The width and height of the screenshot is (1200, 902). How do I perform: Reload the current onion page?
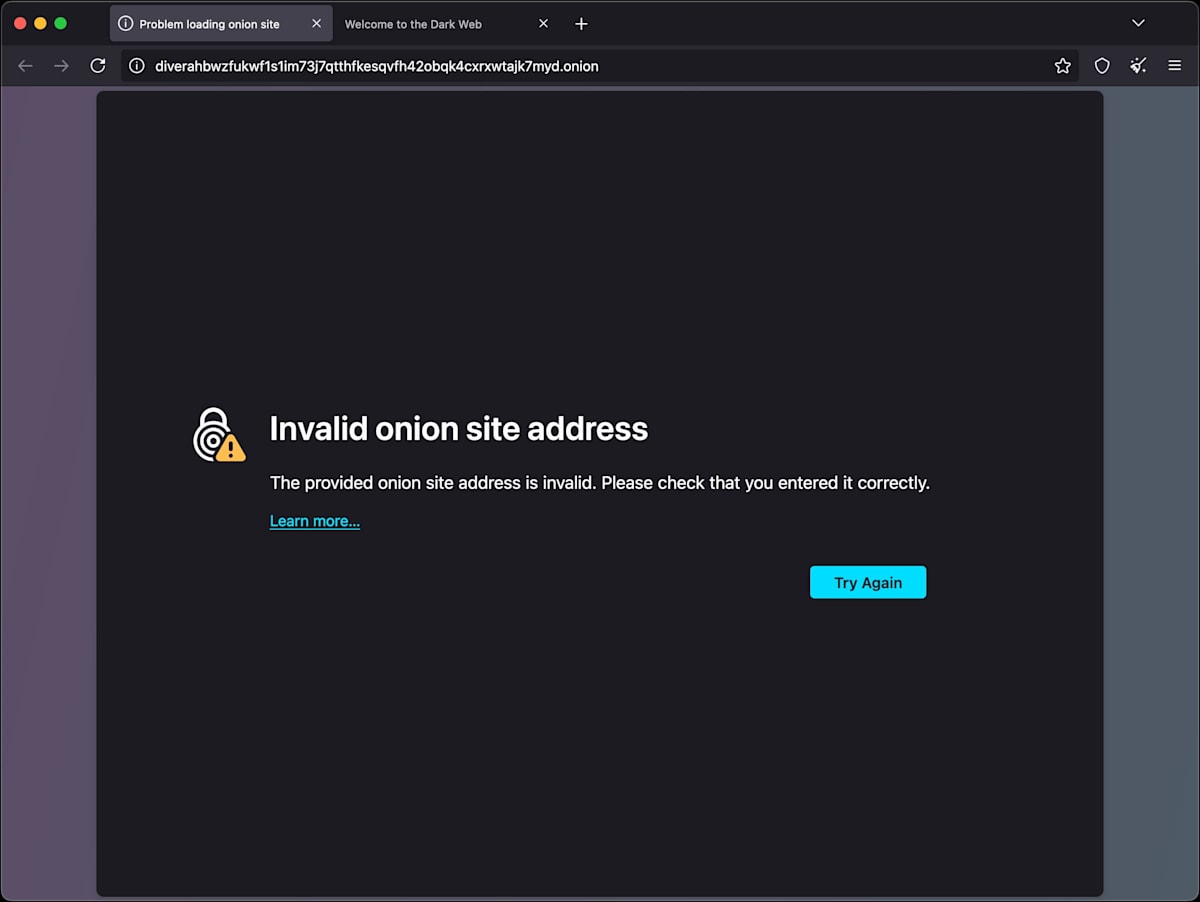98,66
